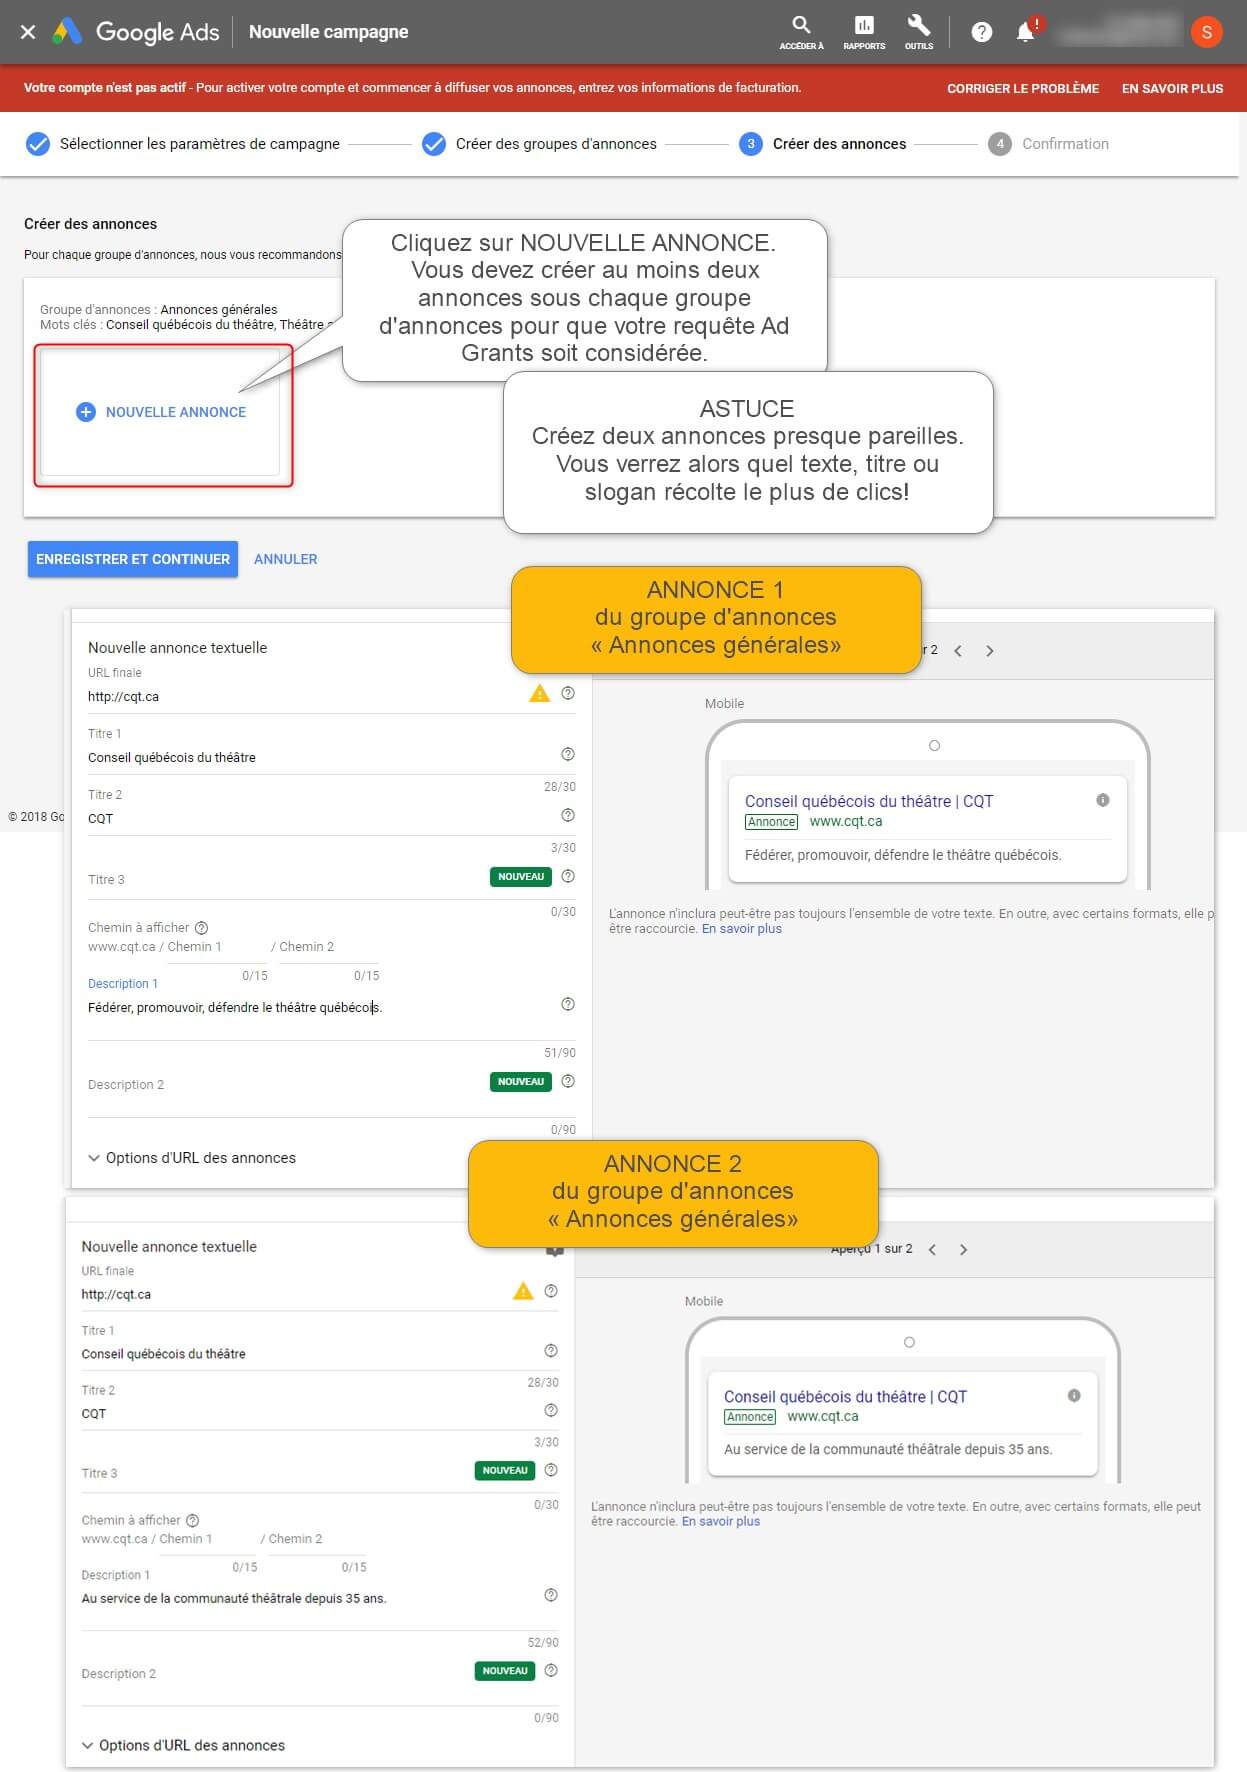The height and width of the screenshot is (1772, 1247).
Task: Open the notifications bell
Action: 1026,32
